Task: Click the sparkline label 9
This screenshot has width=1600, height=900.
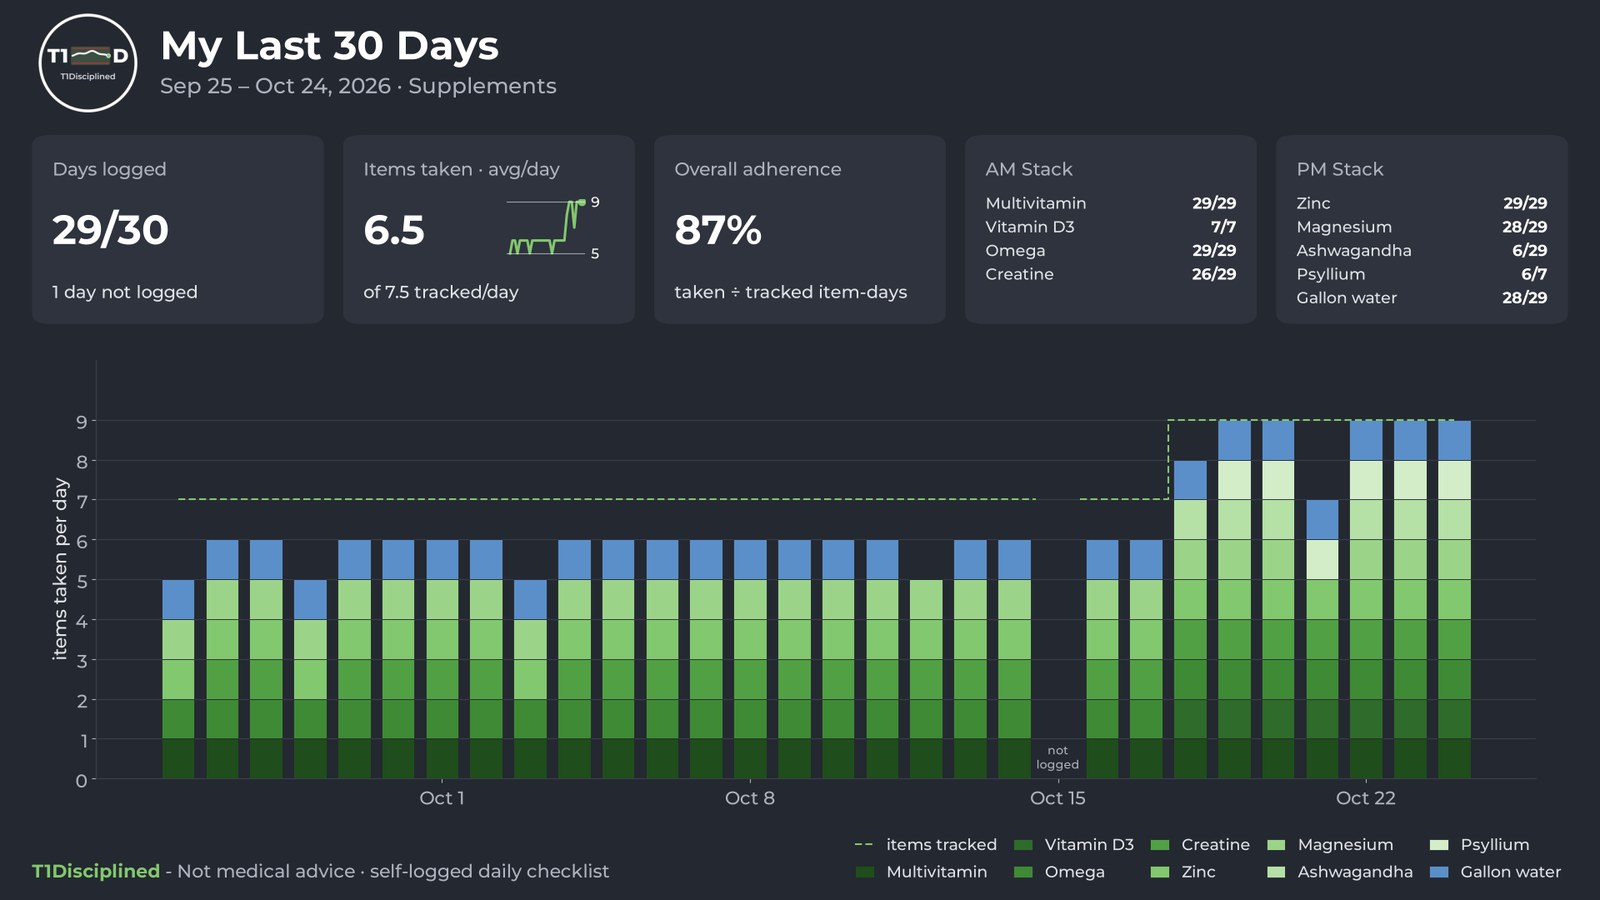Action: point(595,202)
